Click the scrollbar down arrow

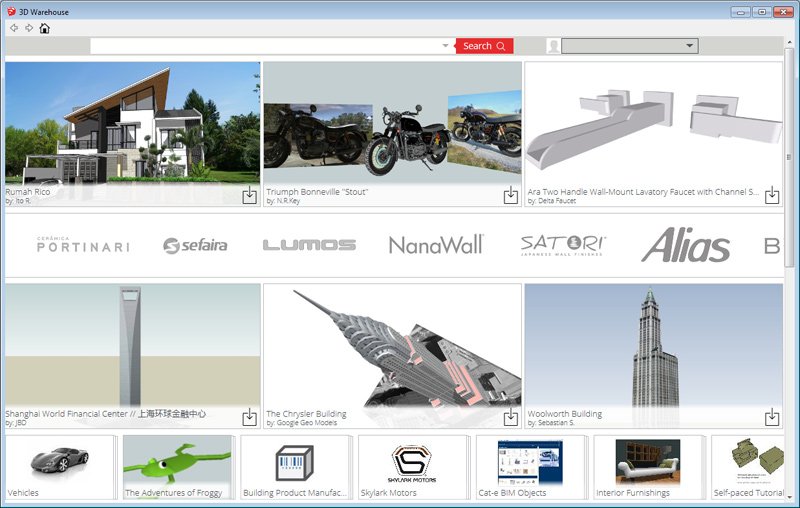click(x=789, y=496)
